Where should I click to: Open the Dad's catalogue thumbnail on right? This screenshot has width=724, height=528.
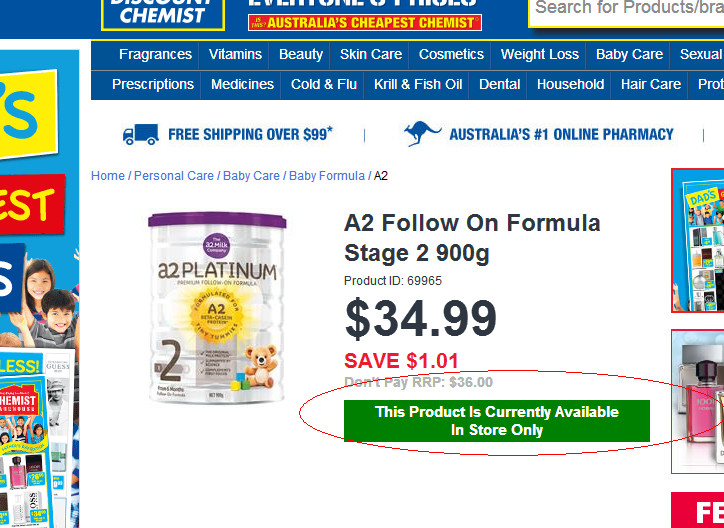click(698, 240)
